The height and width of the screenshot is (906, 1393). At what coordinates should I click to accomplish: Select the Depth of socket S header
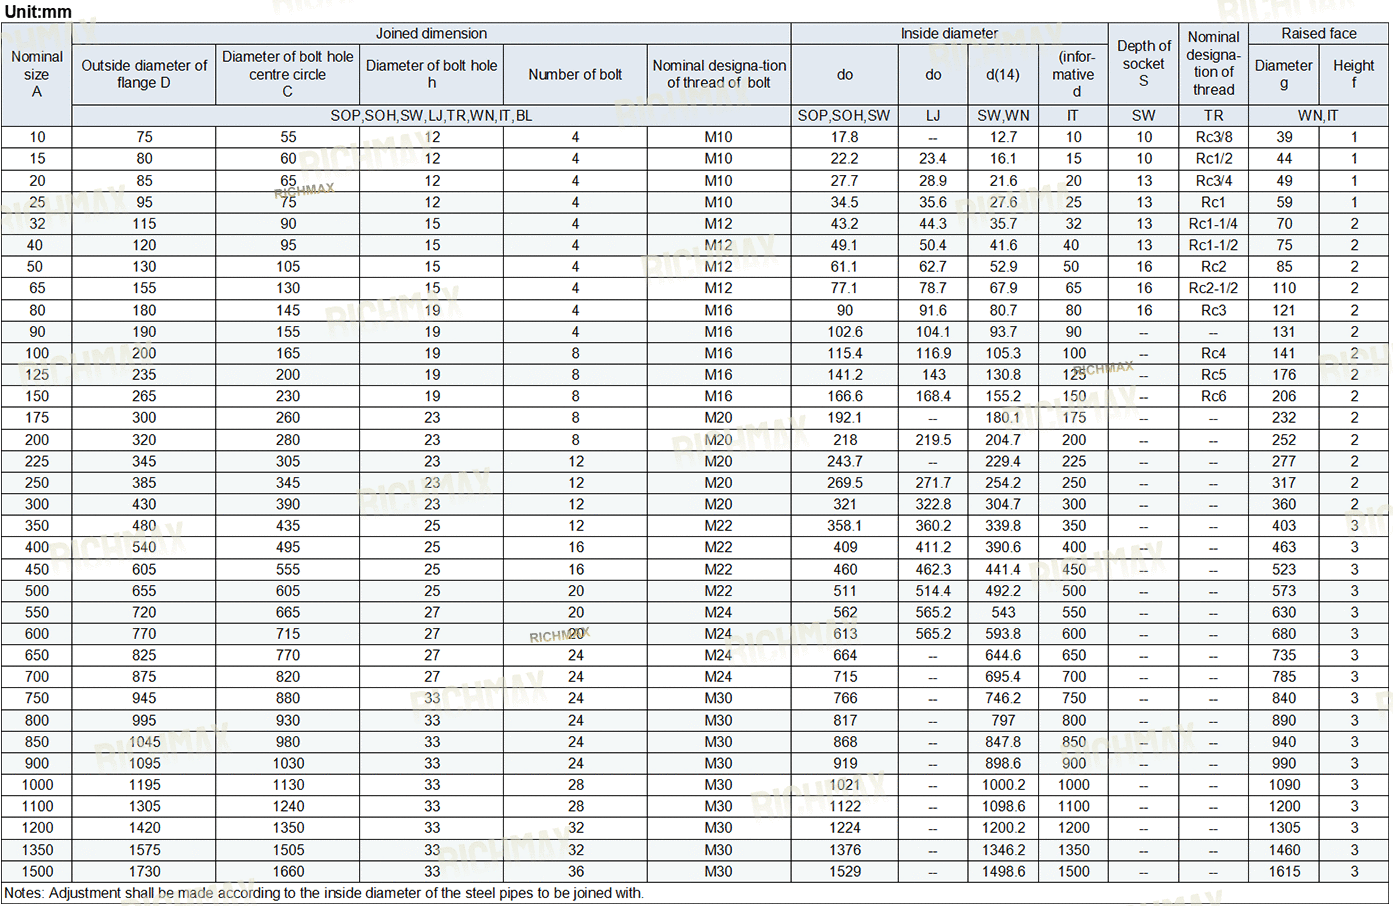[x=1143, y=63]
